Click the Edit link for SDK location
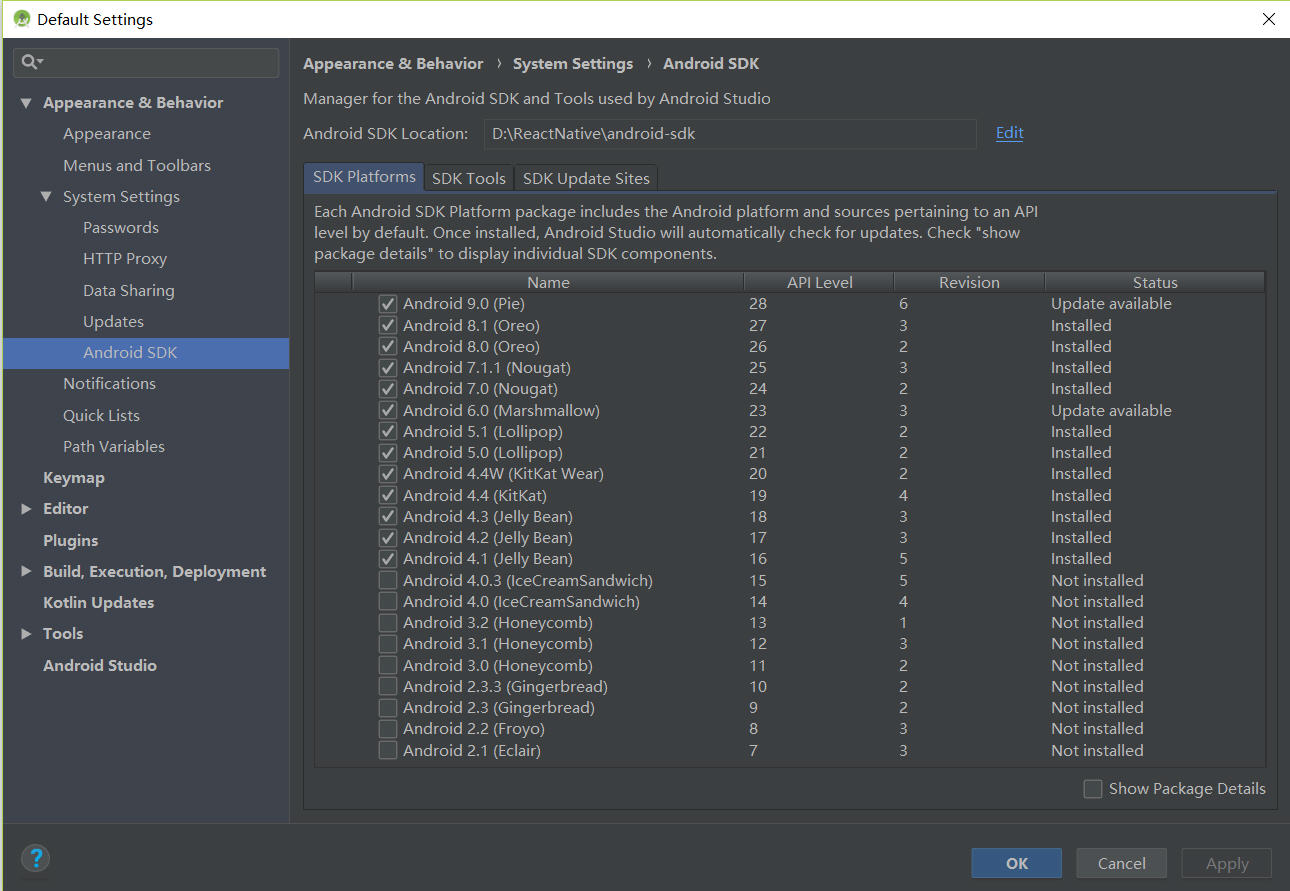The width and height of the screenshot is (1290, 891). pyautogui.click(x=1010, y=133)
